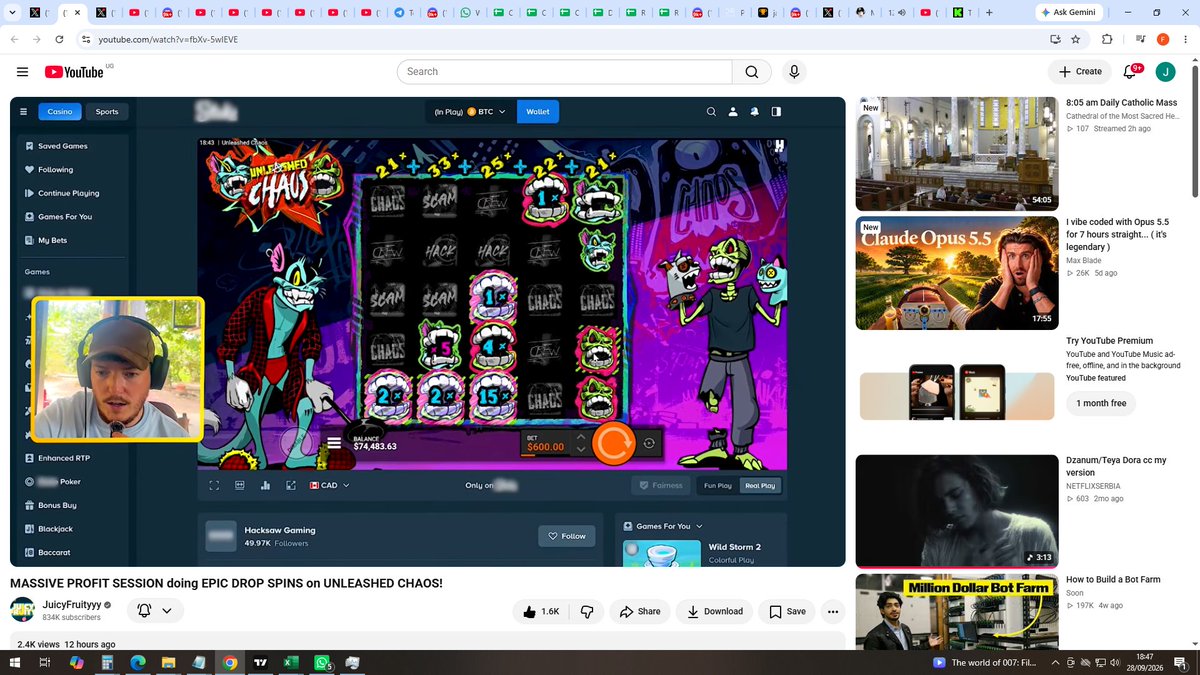Click the Wallet button
1200x675 pixels.
[x=538, y=112]
